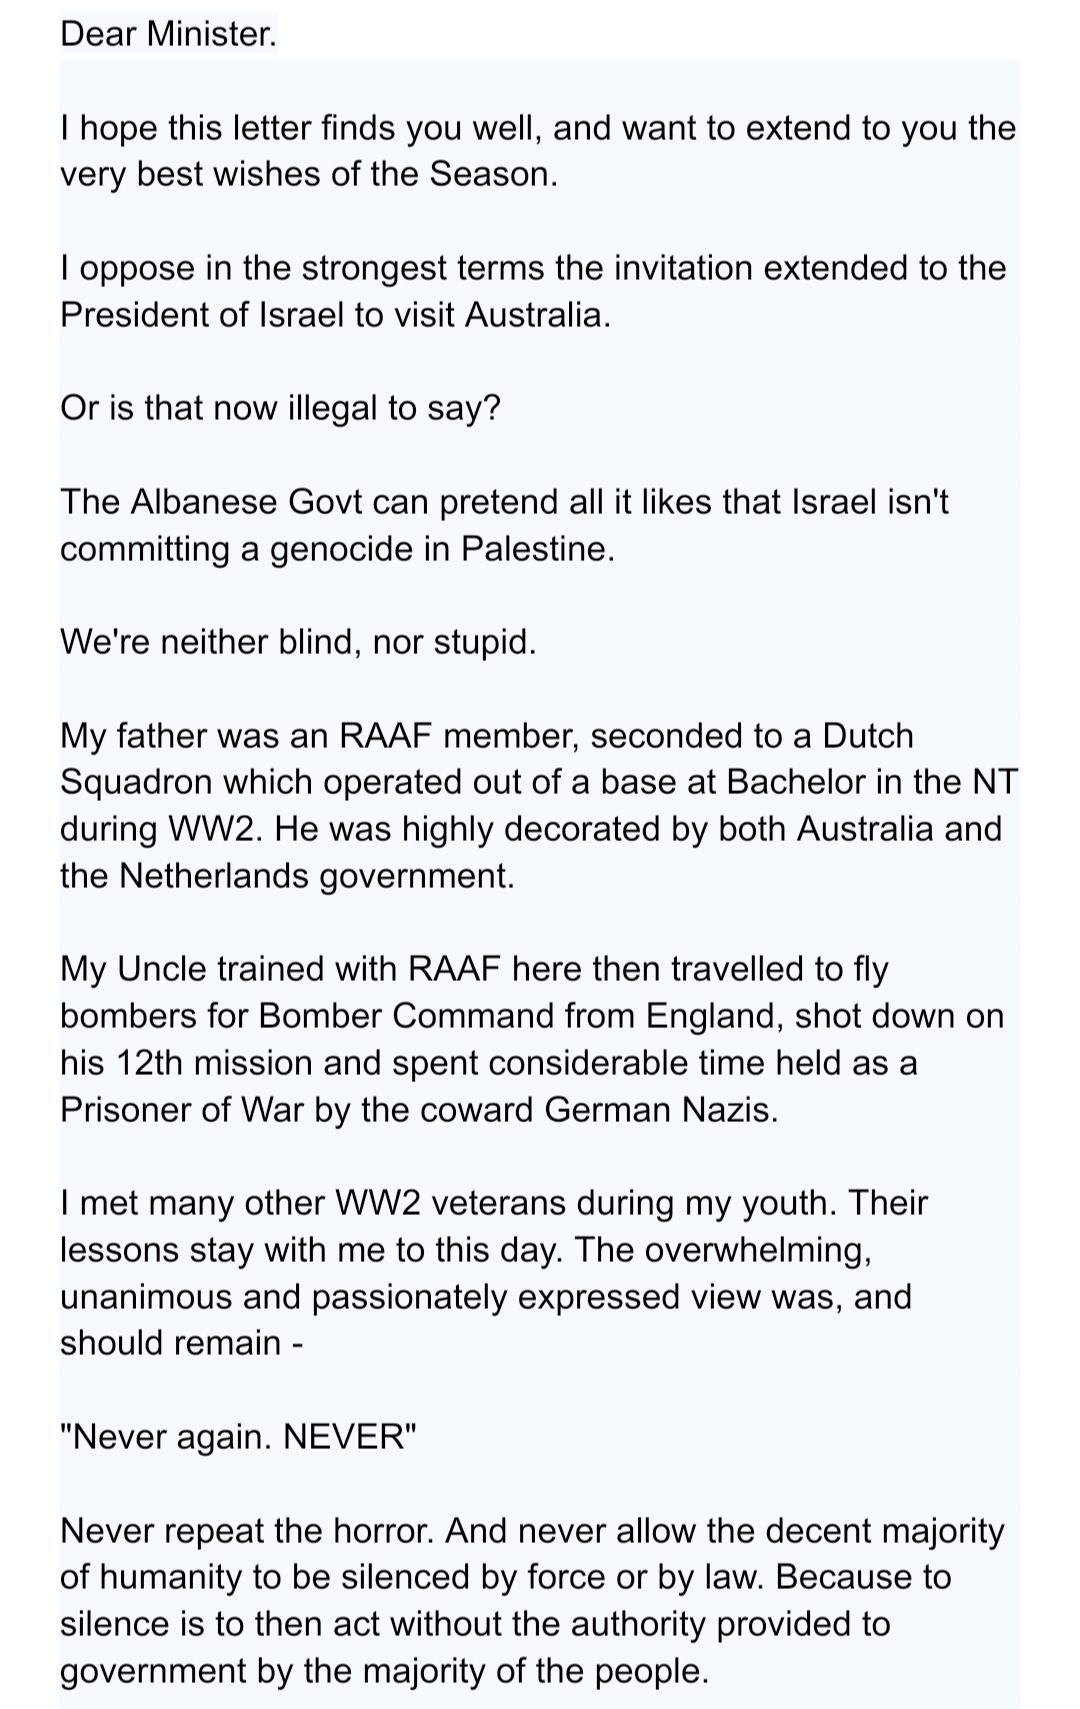Click the line starting "The Albanese Govt can pretend"

click(x=504, y=501)
